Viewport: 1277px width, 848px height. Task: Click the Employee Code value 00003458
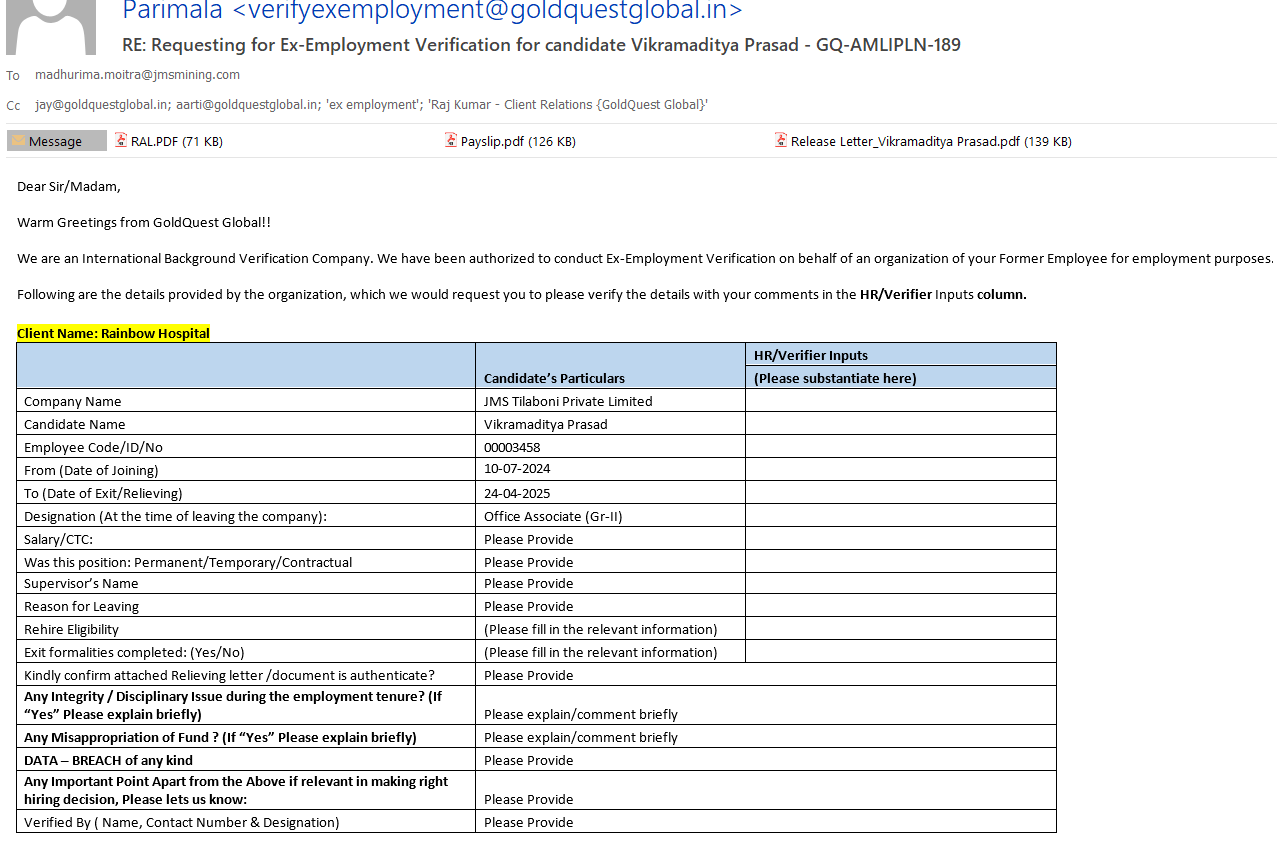[x=512, y=447]
